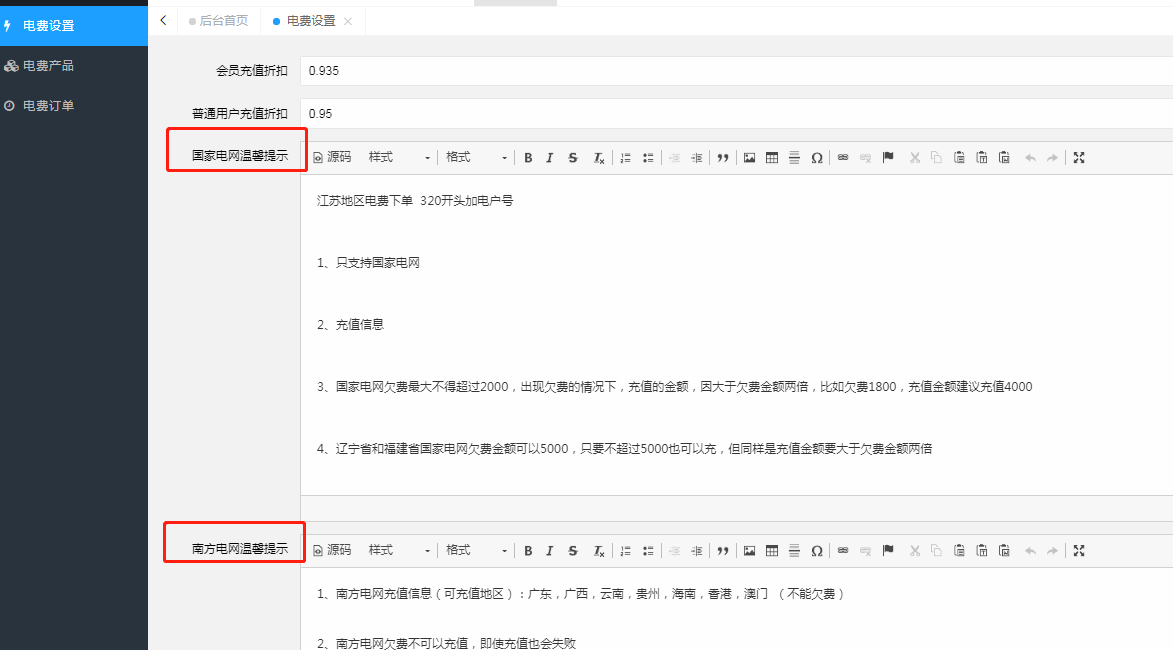Insert horizontal line in the 国家电网 editor
This screenshot has height=650, width=1173.
794,158
